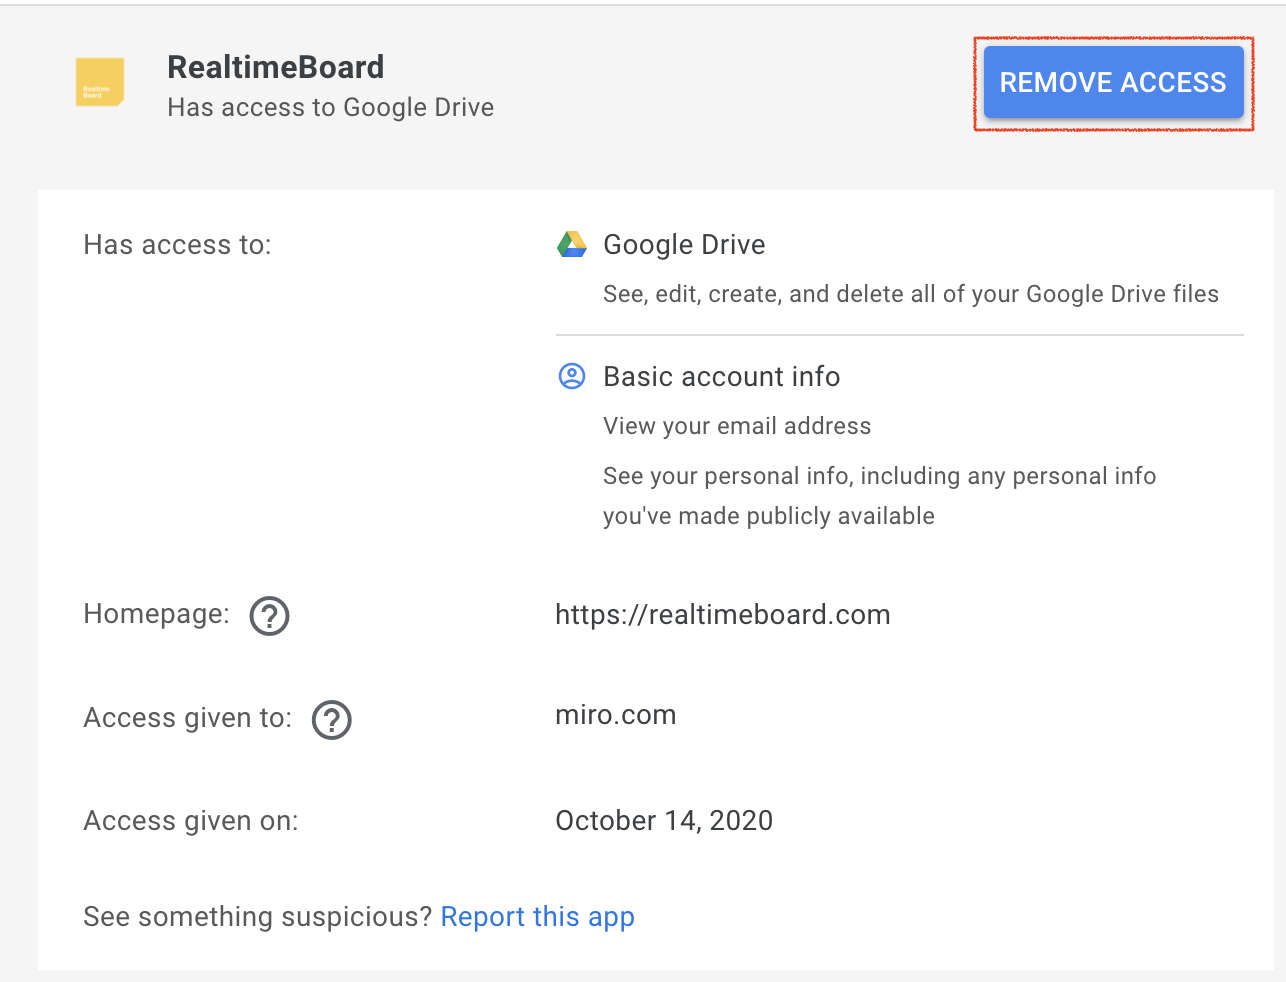Open the help icon beside Homepage

269,616
